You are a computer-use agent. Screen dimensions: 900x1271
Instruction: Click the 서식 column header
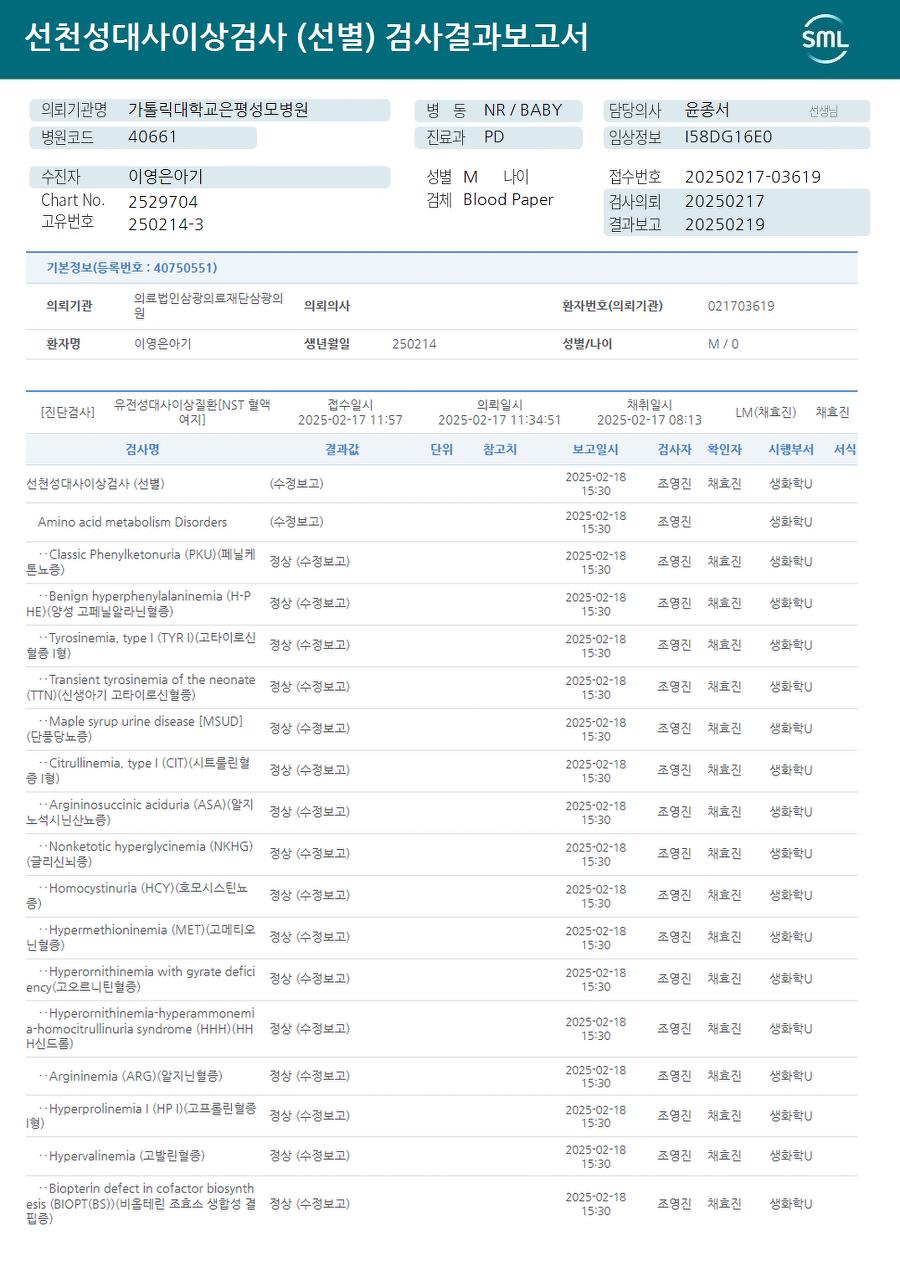845,450
